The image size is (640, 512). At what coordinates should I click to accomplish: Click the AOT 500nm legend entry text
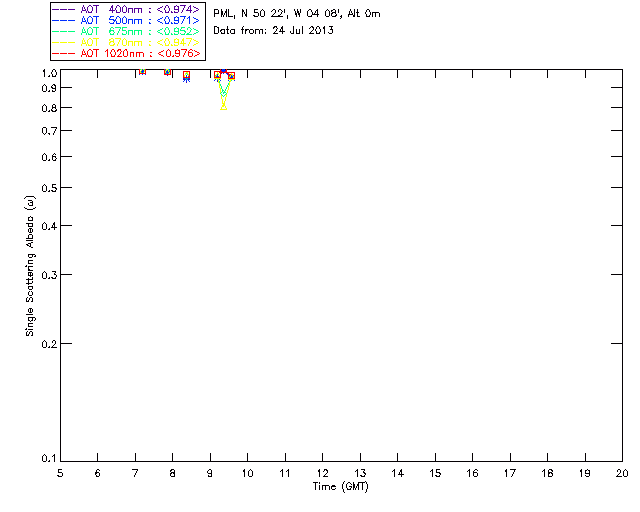coord(140,20)
